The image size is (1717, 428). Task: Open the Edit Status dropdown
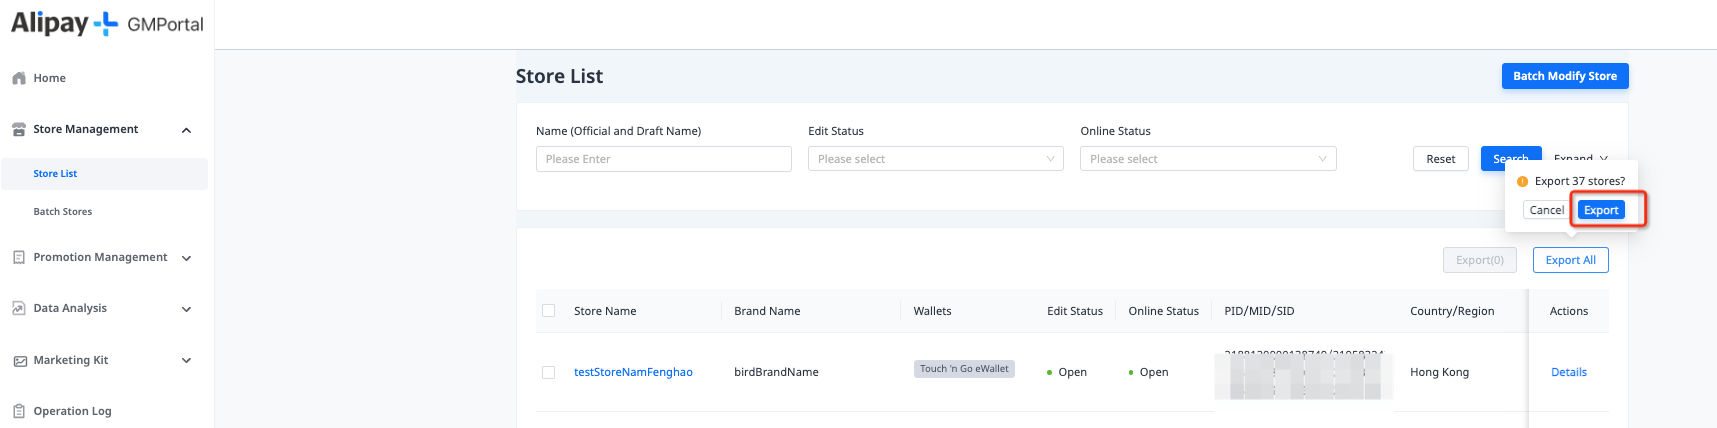[935, 159]
